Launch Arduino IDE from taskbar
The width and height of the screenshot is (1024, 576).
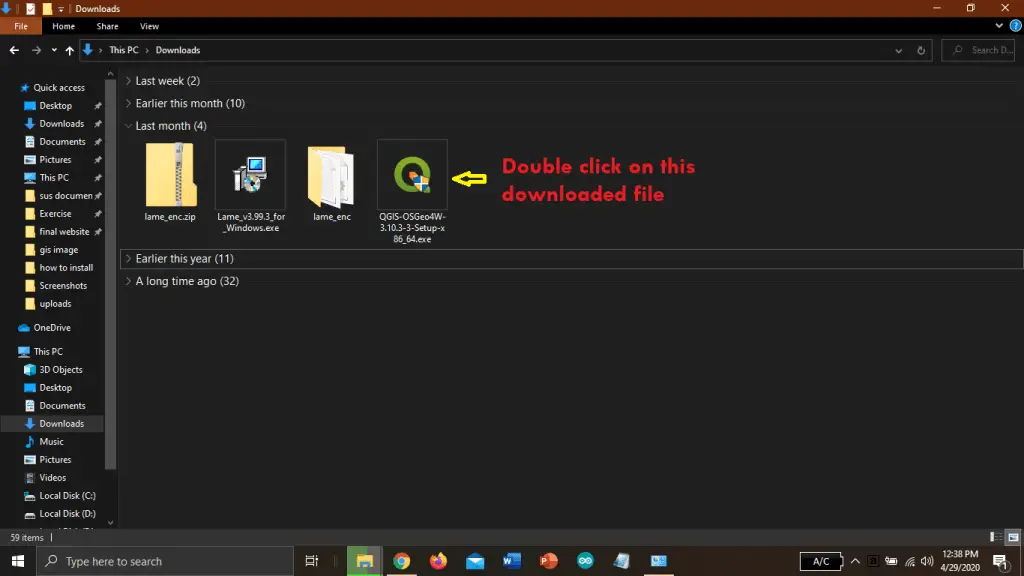point(585,561)
